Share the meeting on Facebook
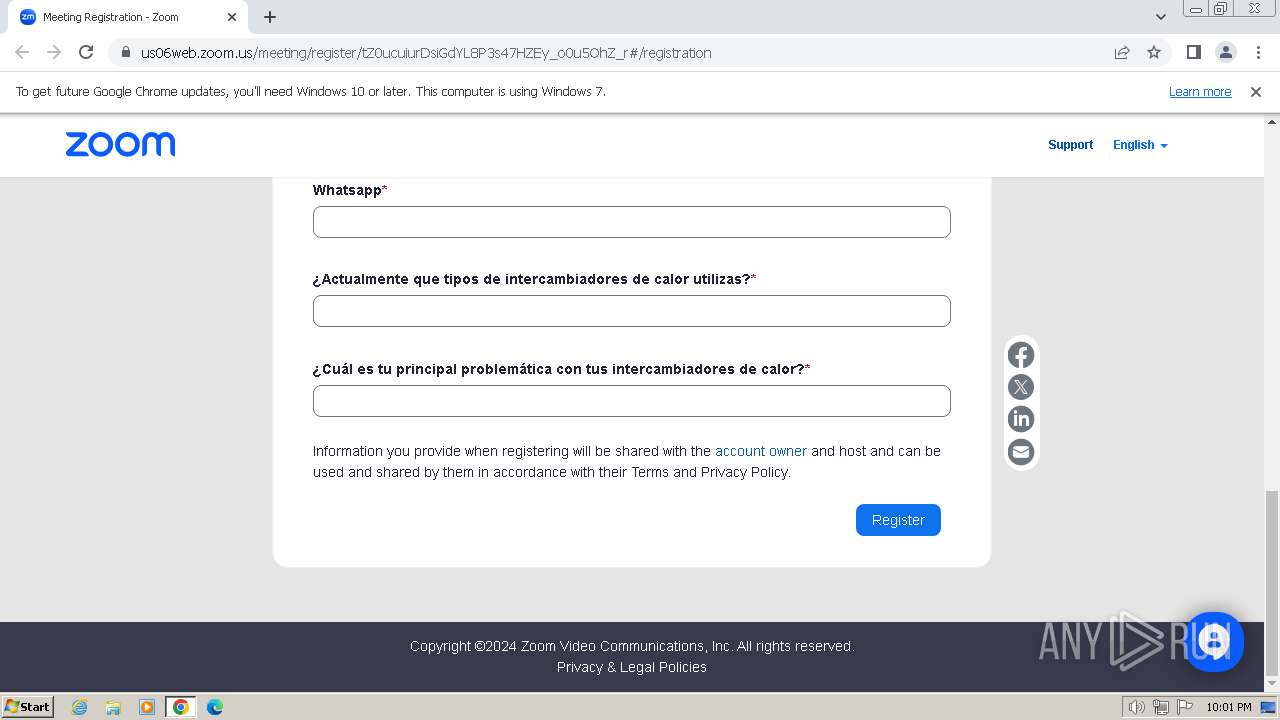Image resolution: width=1280 pixels, height=720 pixels. pyautogui.click(x=1020, y=355)
